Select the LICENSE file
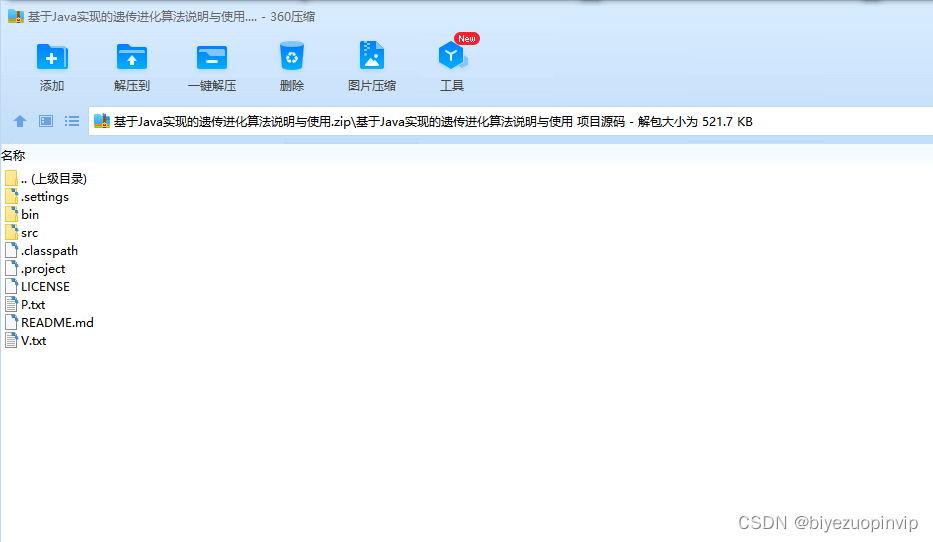The image size is (933, 542). click(x=37, y=286)
